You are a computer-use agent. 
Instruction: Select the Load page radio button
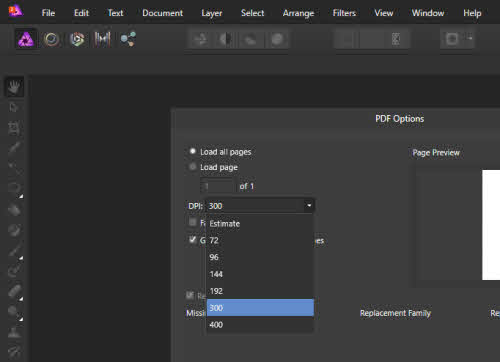pos(193,166)
